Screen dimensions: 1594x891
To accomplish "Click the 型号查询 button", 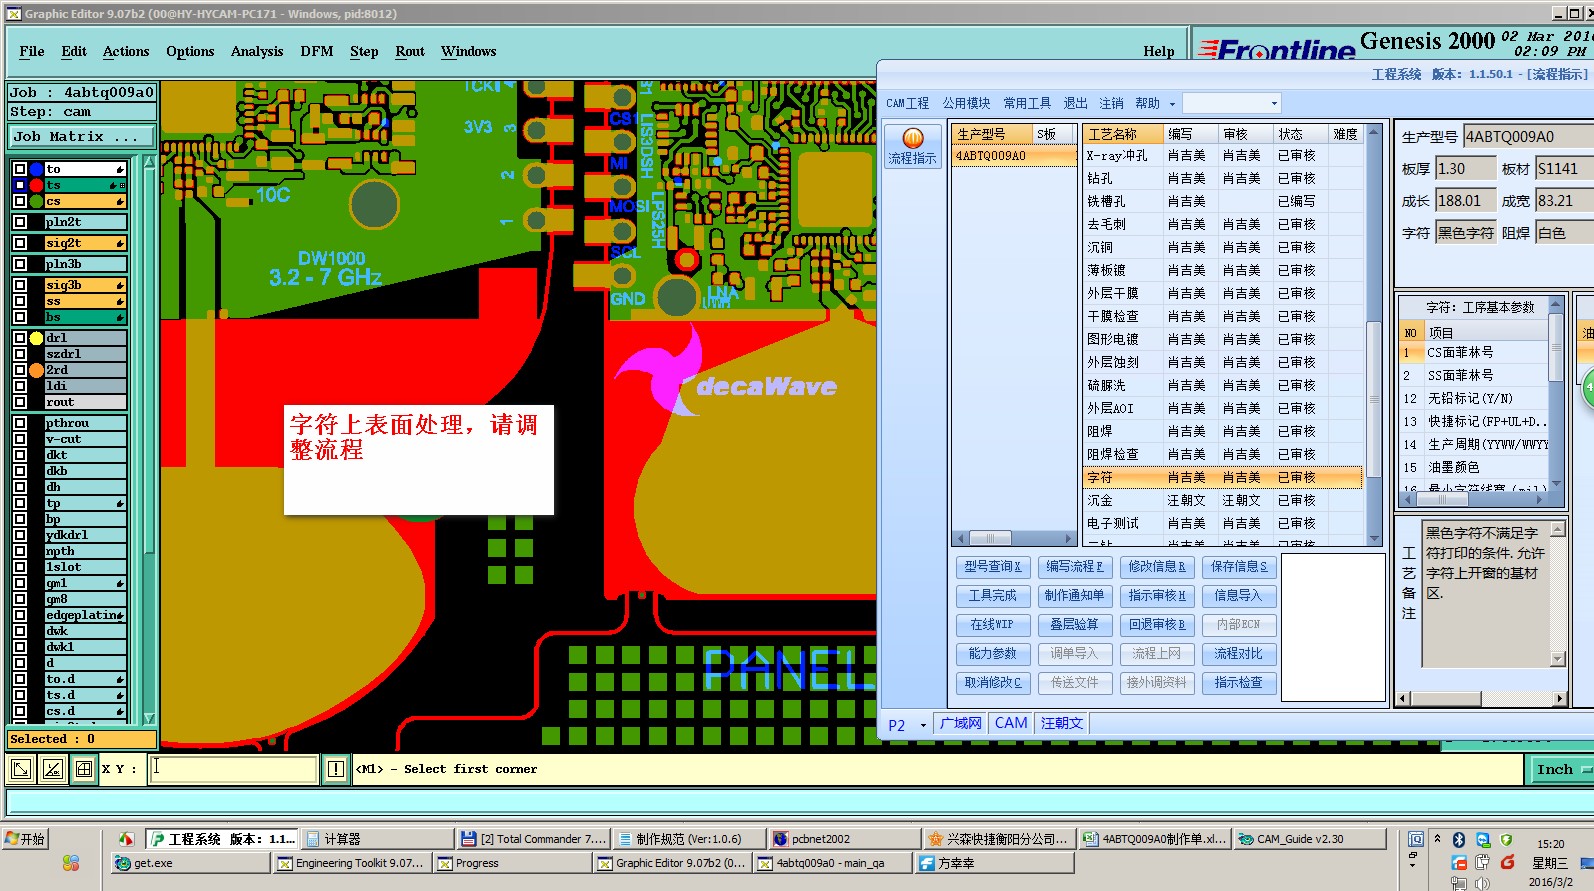I will pyautogui.click(x=993, y=566).
